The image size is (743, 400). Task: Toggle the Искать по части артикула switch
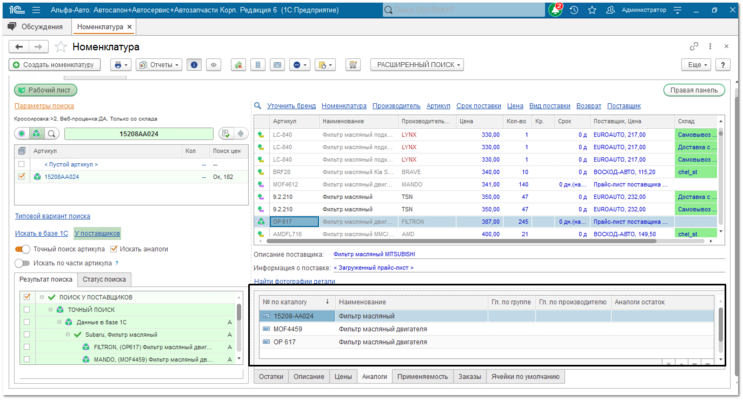pyautogui.click(x=22, y=263)
